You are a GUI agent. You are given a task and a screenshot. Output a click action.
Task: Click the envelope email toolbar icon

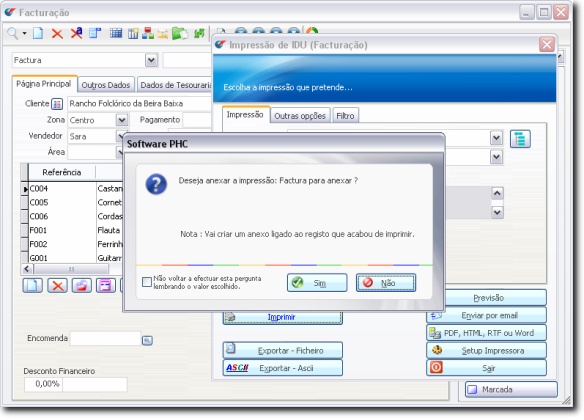163,34
